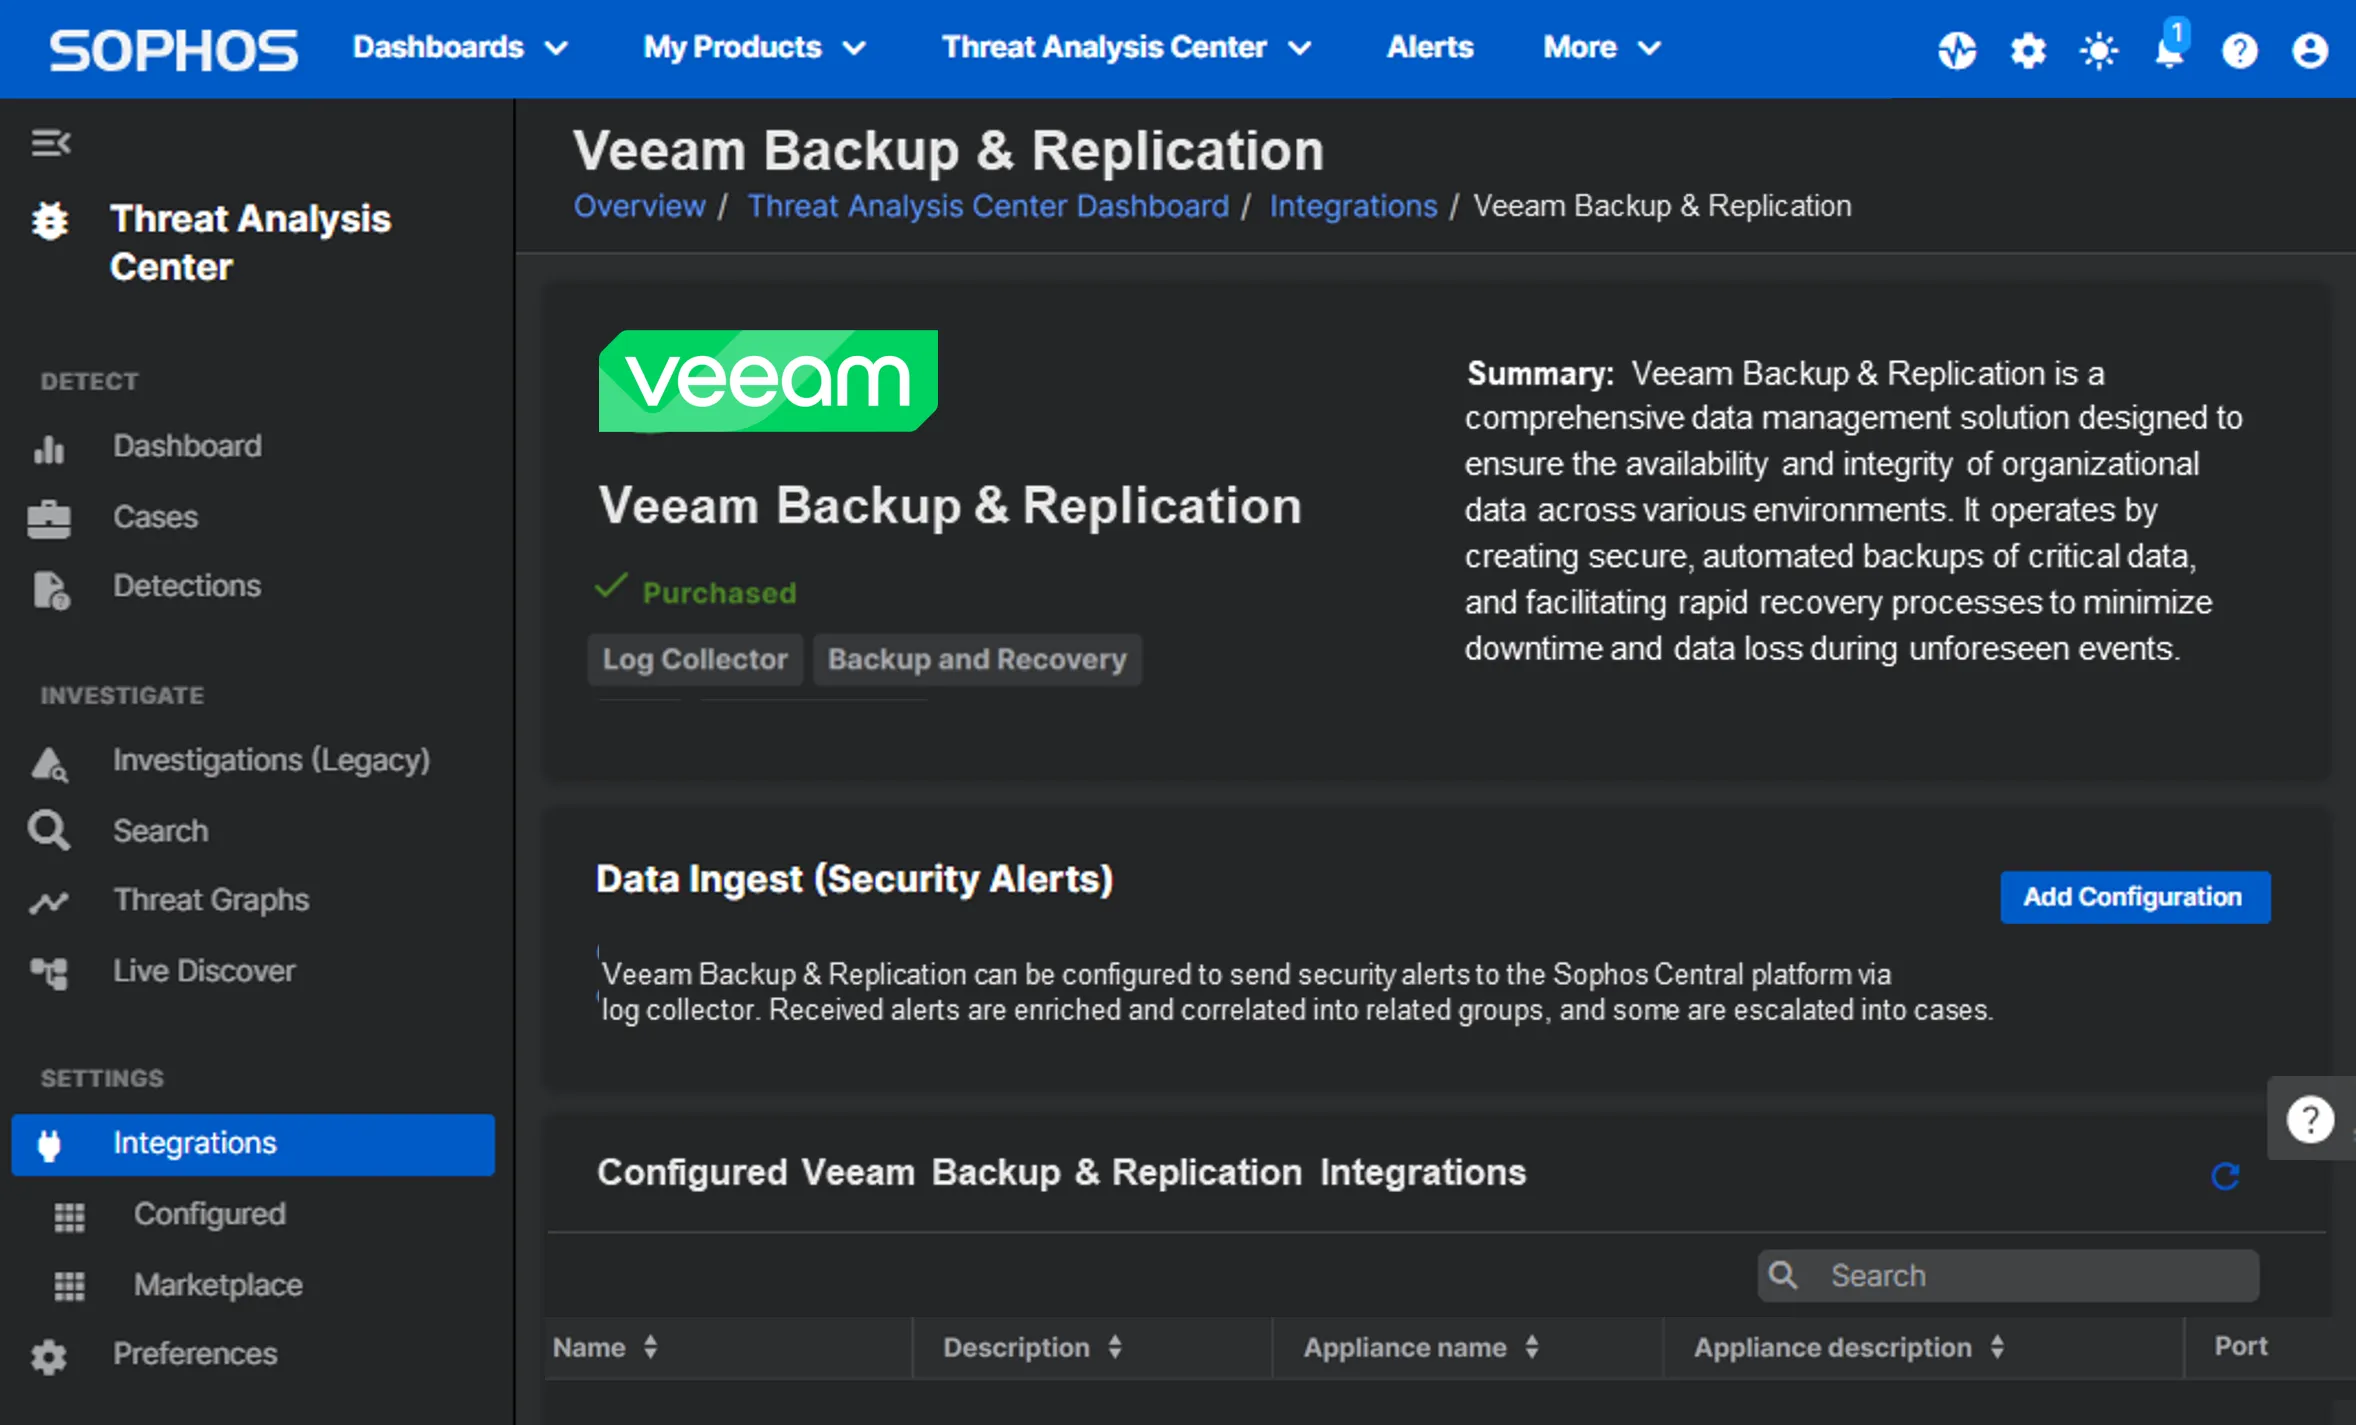Click the Add Configuration button
Image resolution: width=2356 pixels, height=1425 pixels.
(2133, 897)
